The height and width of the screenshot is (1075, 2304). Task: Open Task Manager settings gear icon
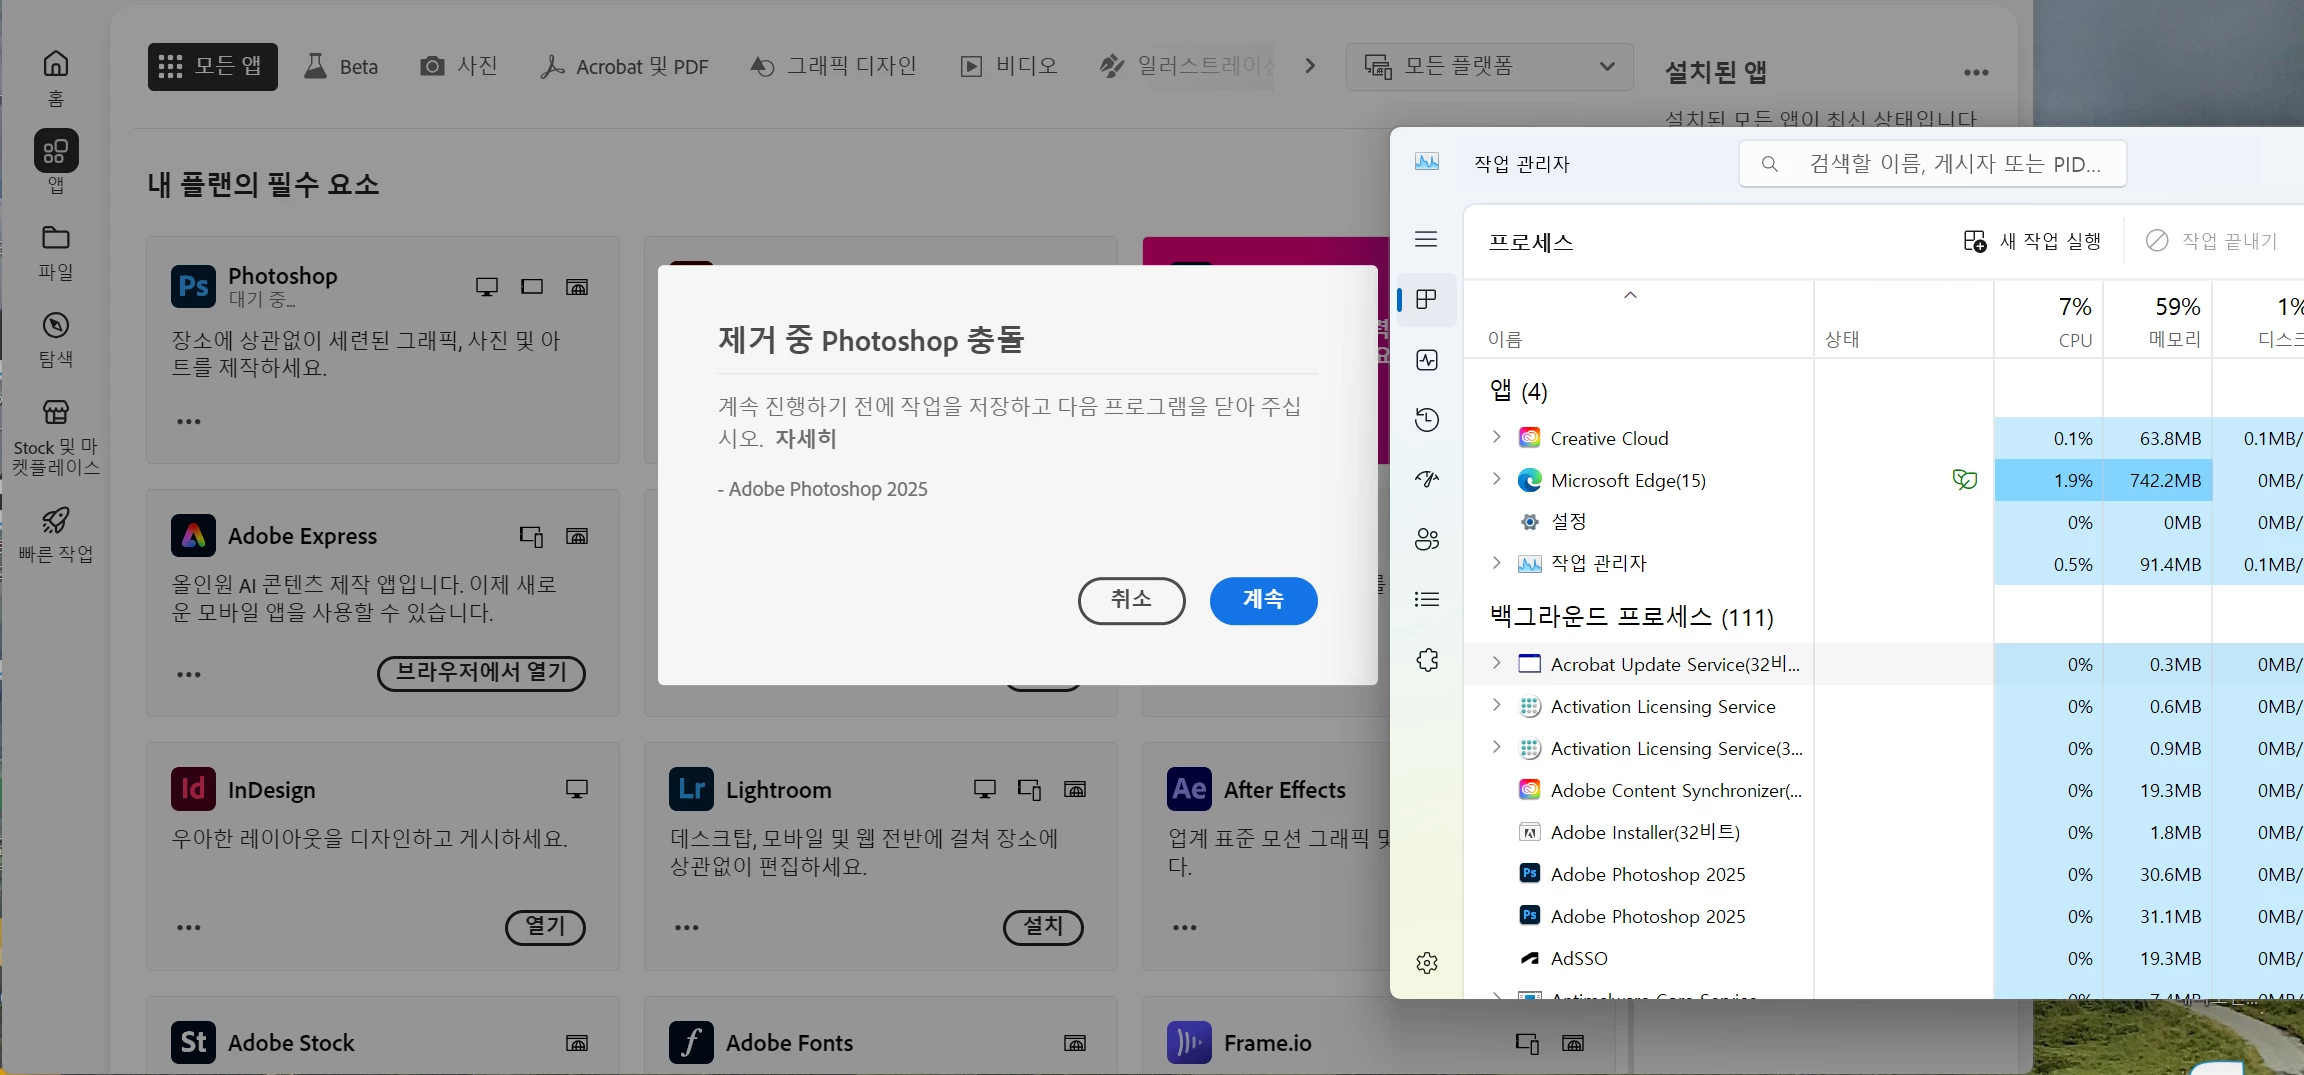[1427, 962]
